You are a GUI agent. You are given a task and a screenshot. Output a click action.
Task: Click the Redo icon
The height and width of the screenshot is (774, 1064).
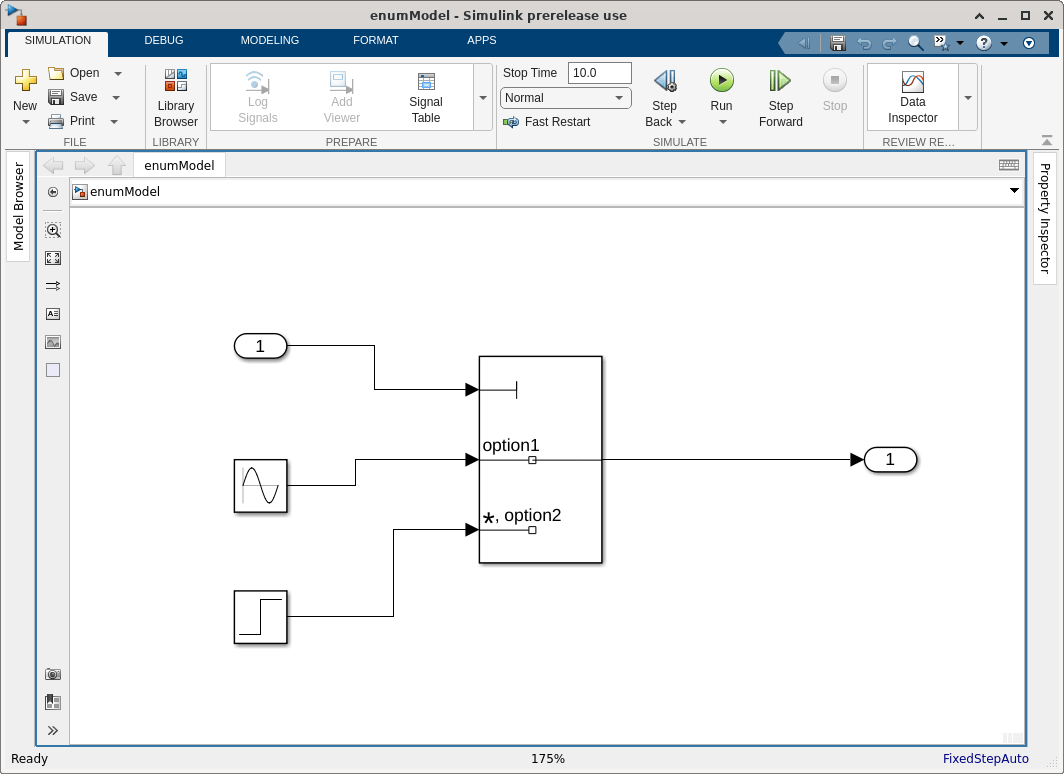click(x=890, y=43)
